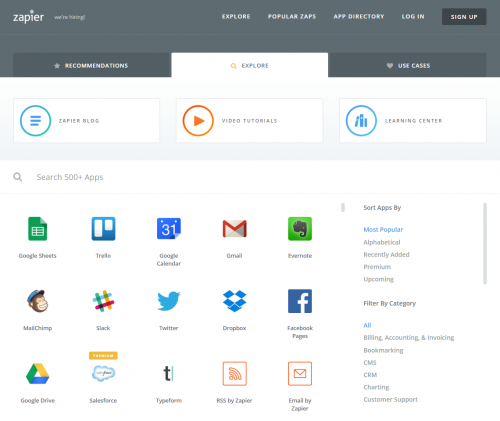The width and height of the screenshot is (500, 421).
Task: Click the Learning Center books icon
Action: (361, 121)
